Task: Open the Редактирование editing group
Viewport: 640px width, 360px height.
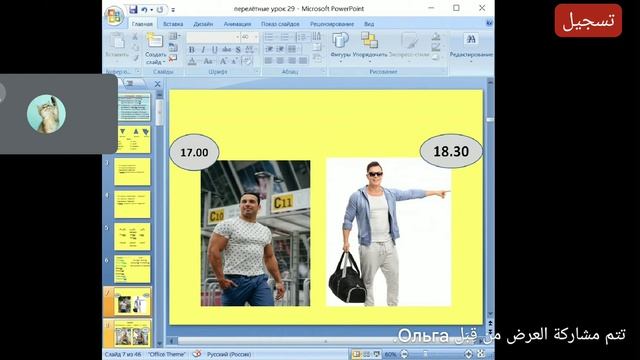Action: click(x=471, y=47)
